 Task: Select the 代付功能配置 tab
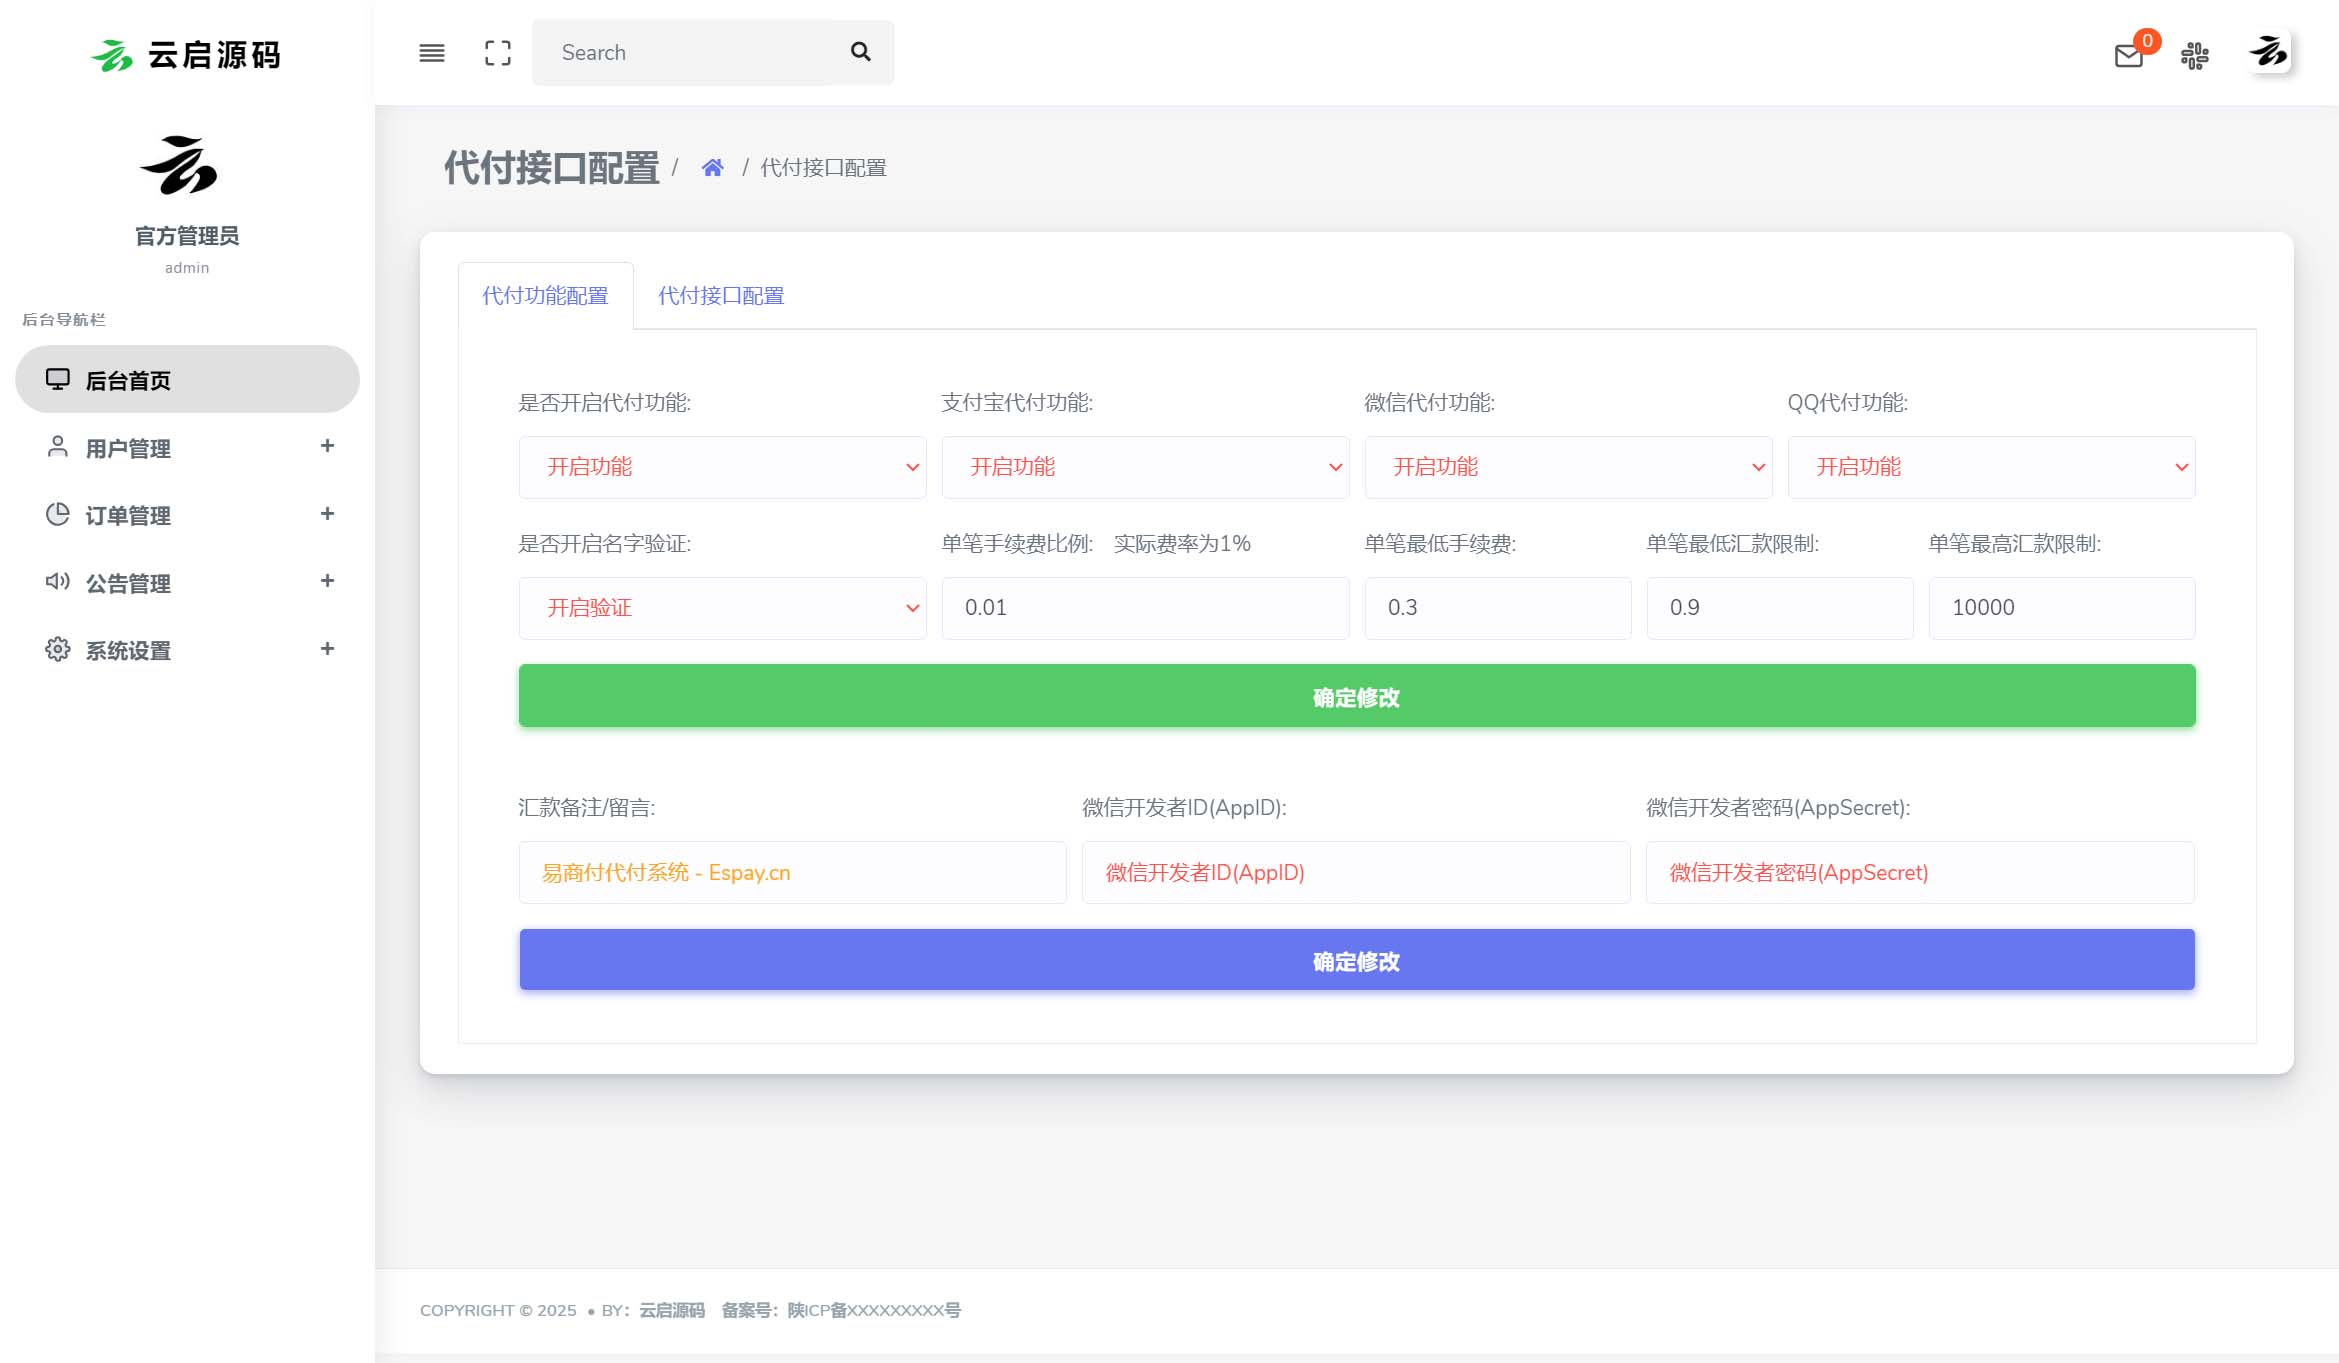pos(546,296)
